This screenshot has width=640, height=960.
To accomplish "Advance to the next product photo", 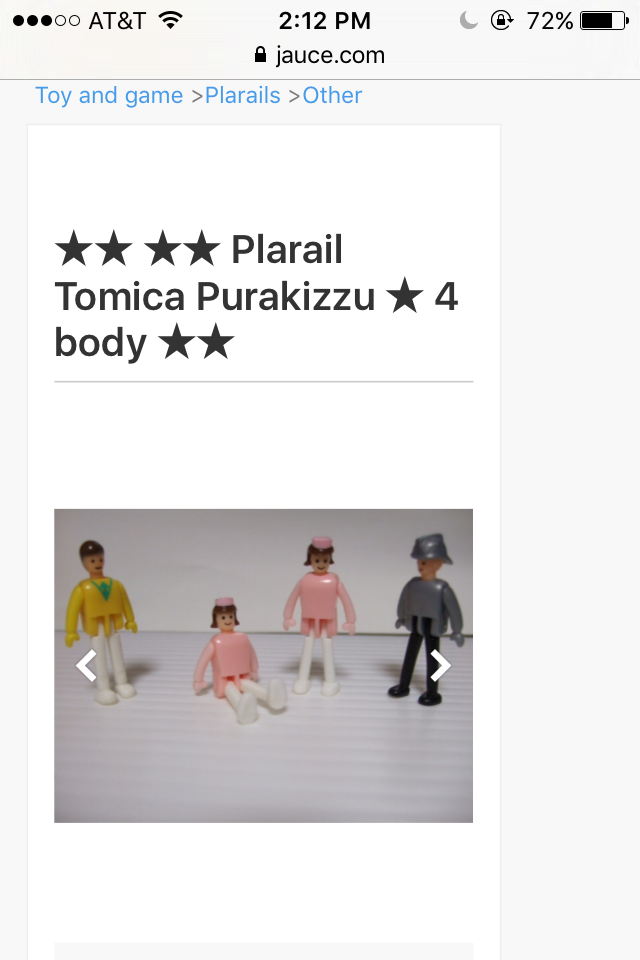I will [440, 666].
